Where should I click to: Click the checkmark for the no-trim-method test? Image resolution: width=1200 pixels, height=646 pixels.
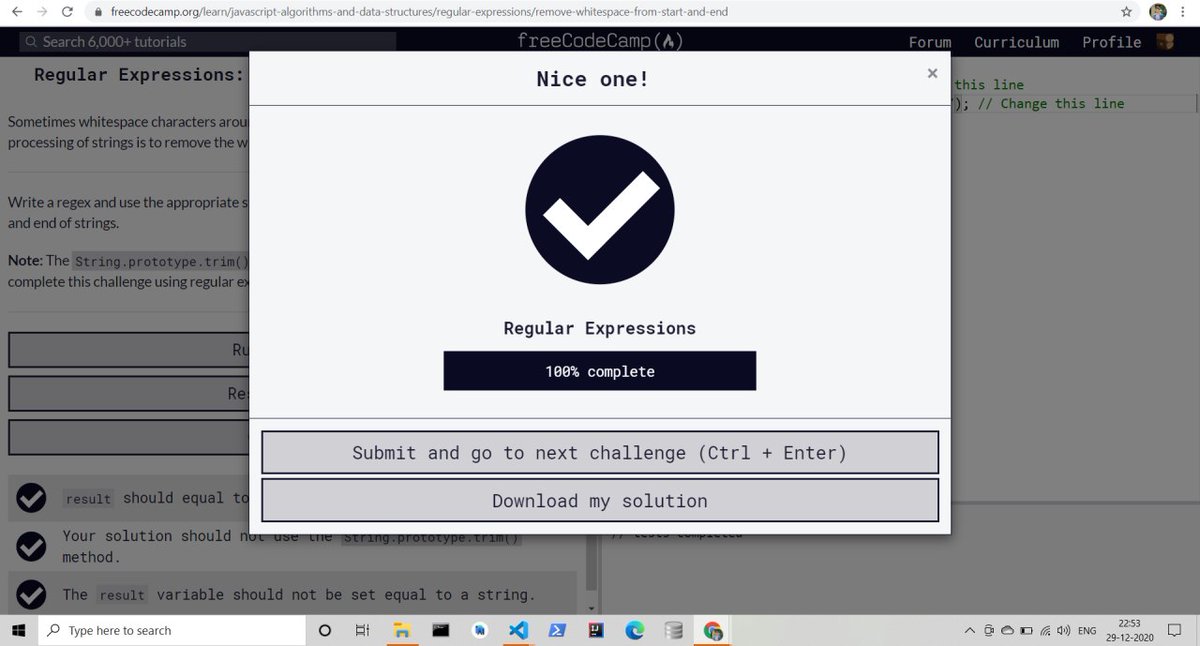pos(30,546)
